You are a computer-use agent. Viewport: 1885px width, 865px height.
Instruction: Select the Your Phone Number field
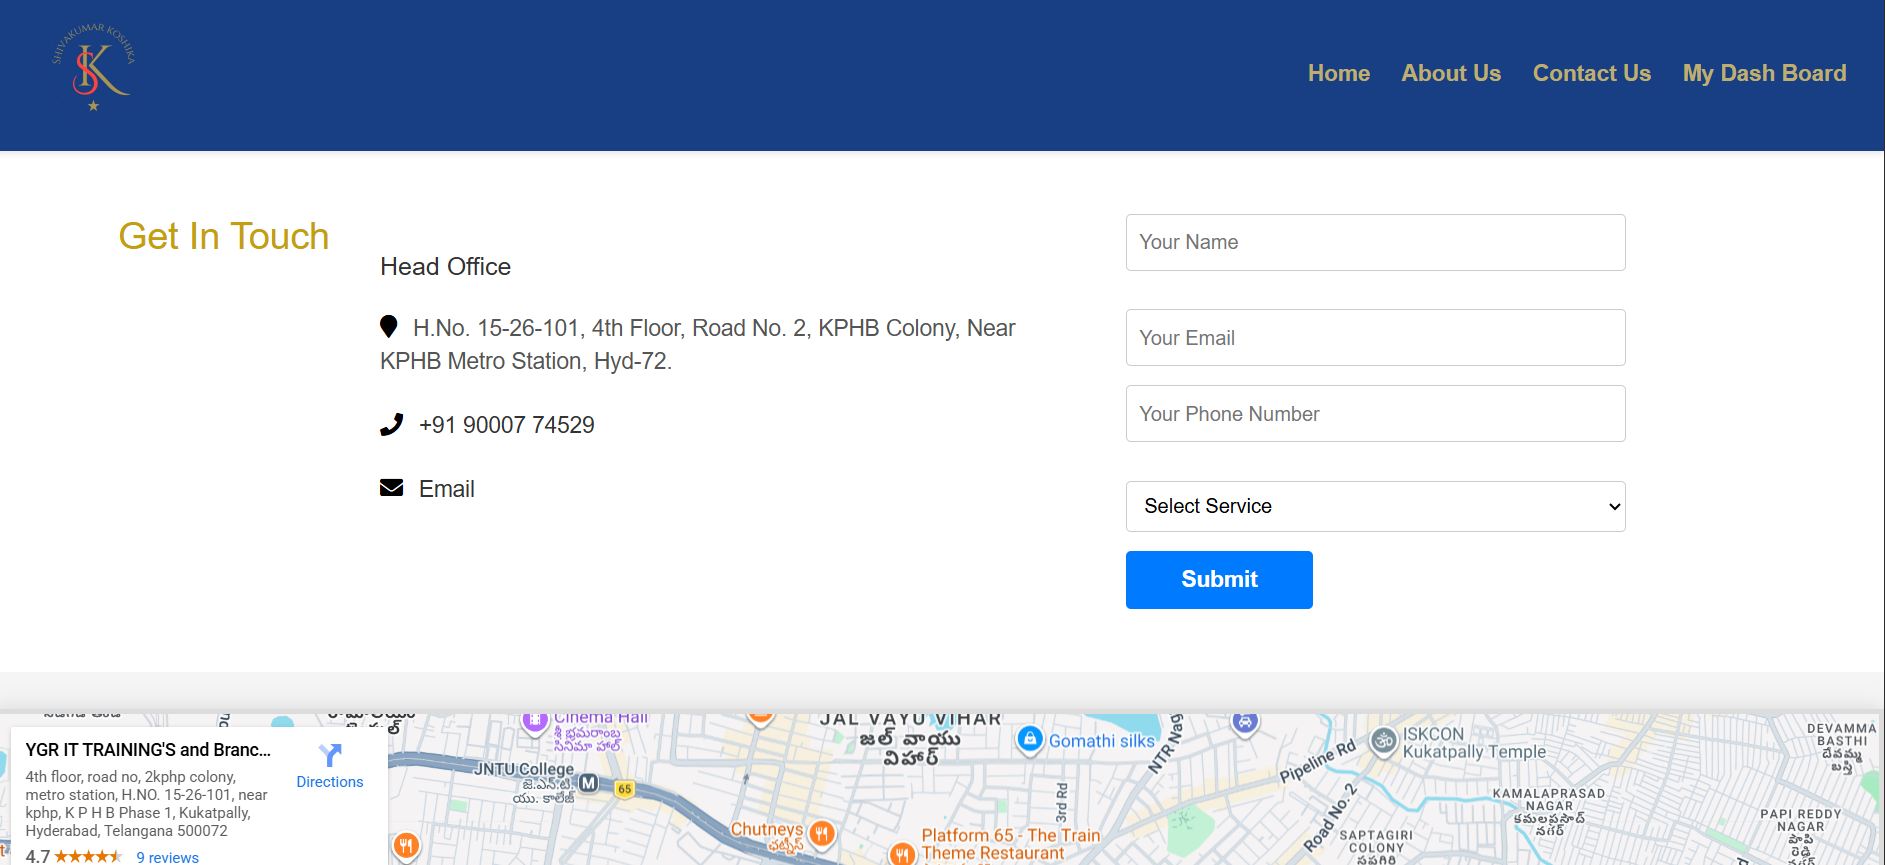click(x=1375, y=414)
